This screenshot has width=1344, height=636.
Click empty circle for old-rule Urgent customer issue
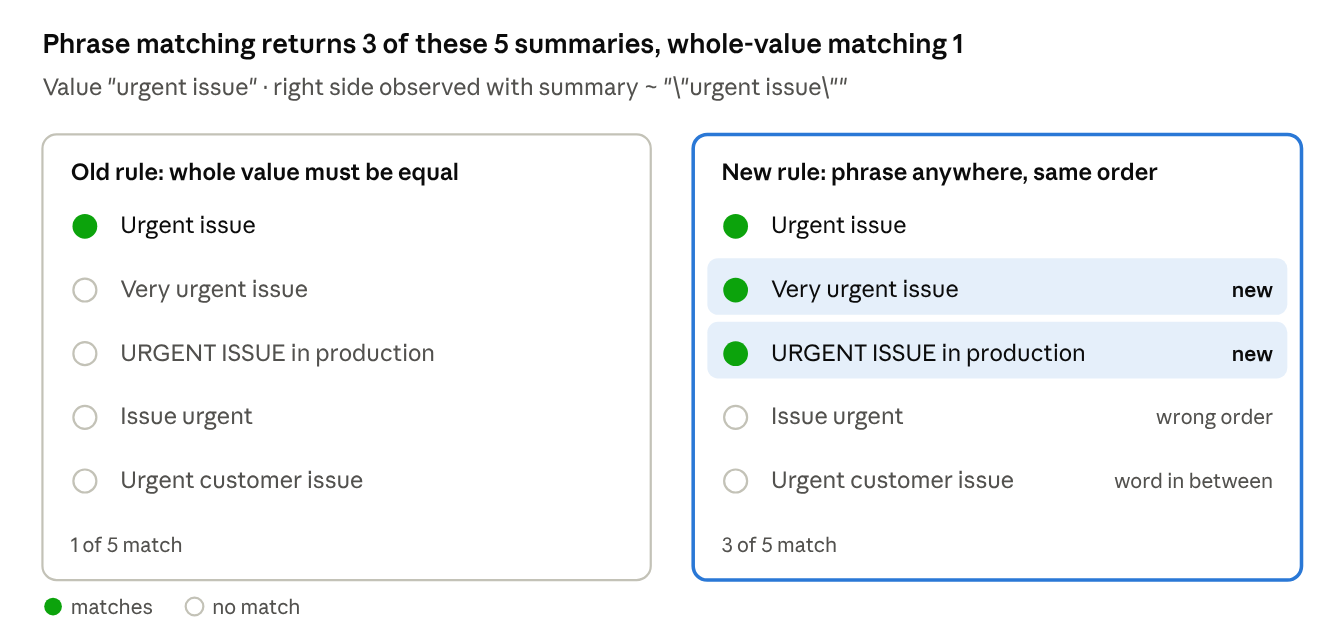tap(85, 481)
